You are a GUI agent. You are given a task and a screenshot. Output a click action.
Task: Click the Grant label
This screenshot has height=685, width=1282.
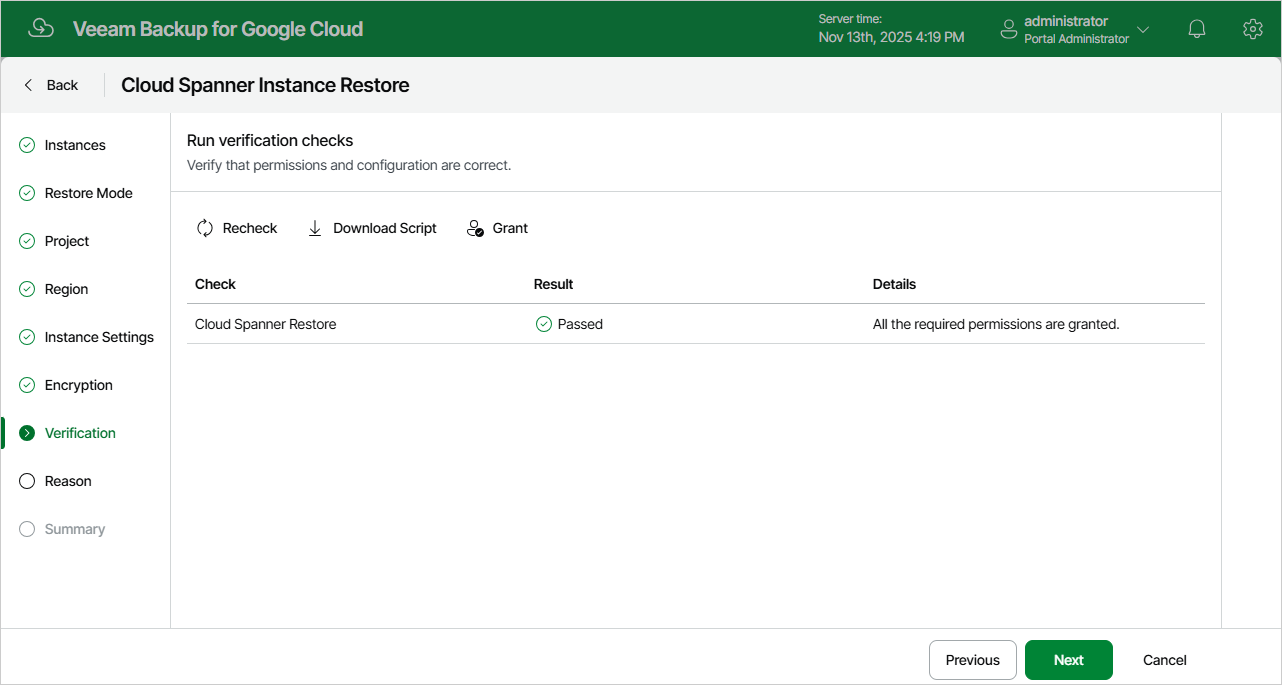pyautogui.click(x=510, y=228)
